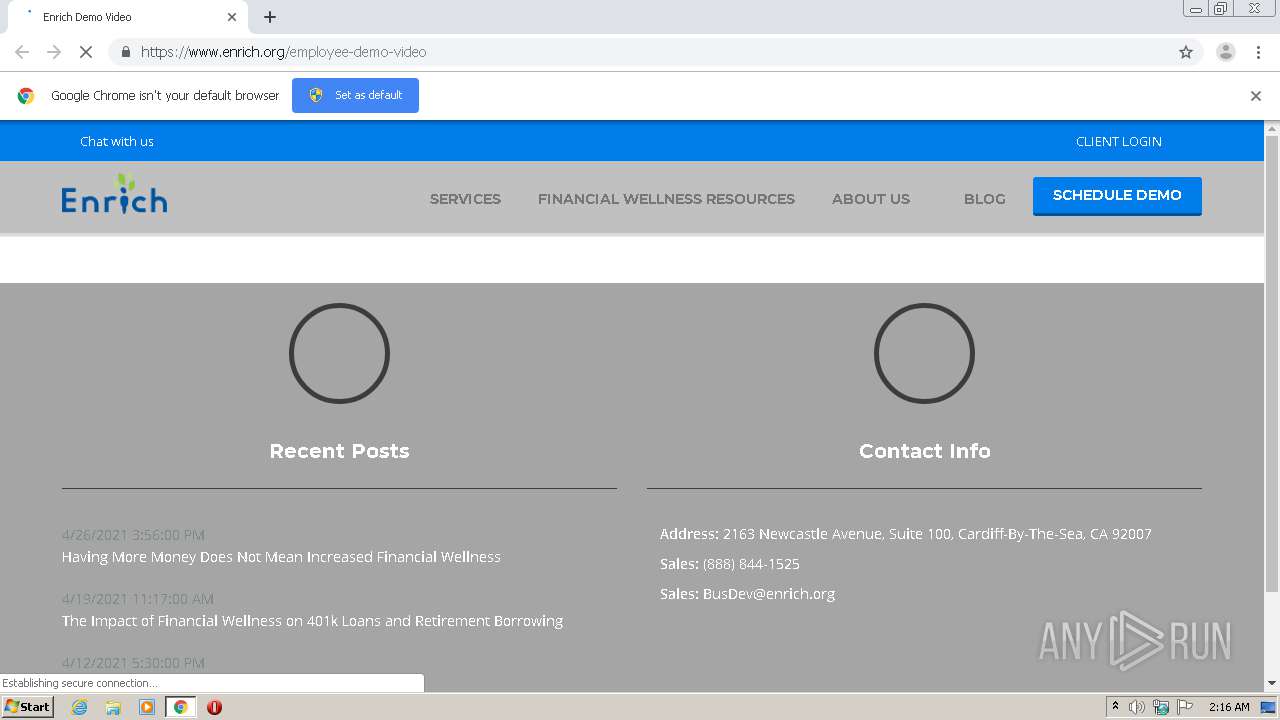Click the red antivirus taskbar icon
This screenshot has height=720, width=1280.
coord(214,707)
